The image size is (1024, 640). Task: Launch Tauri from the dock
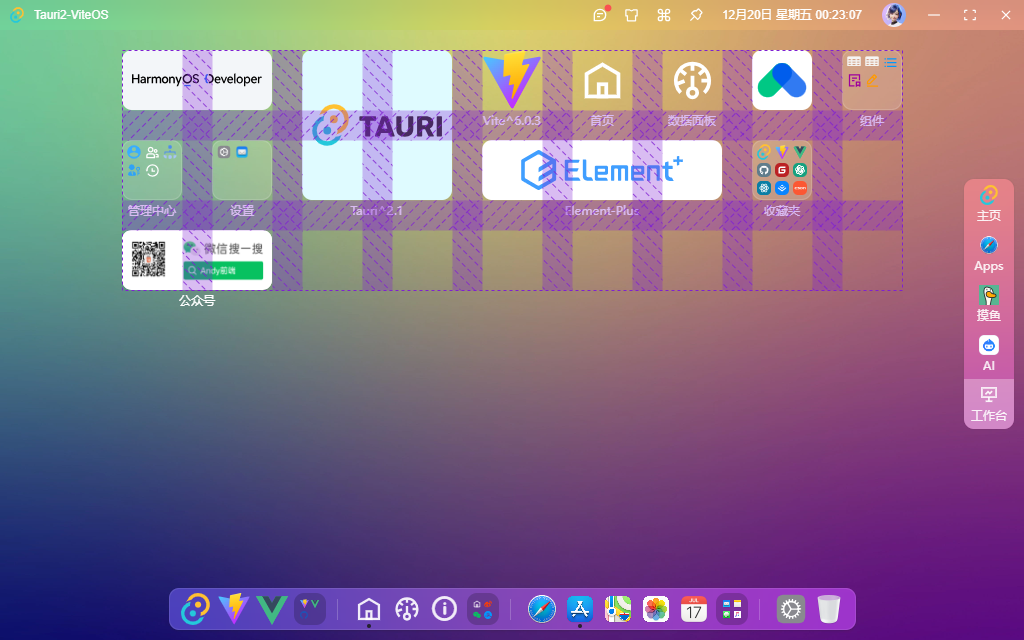coord(195,609)
